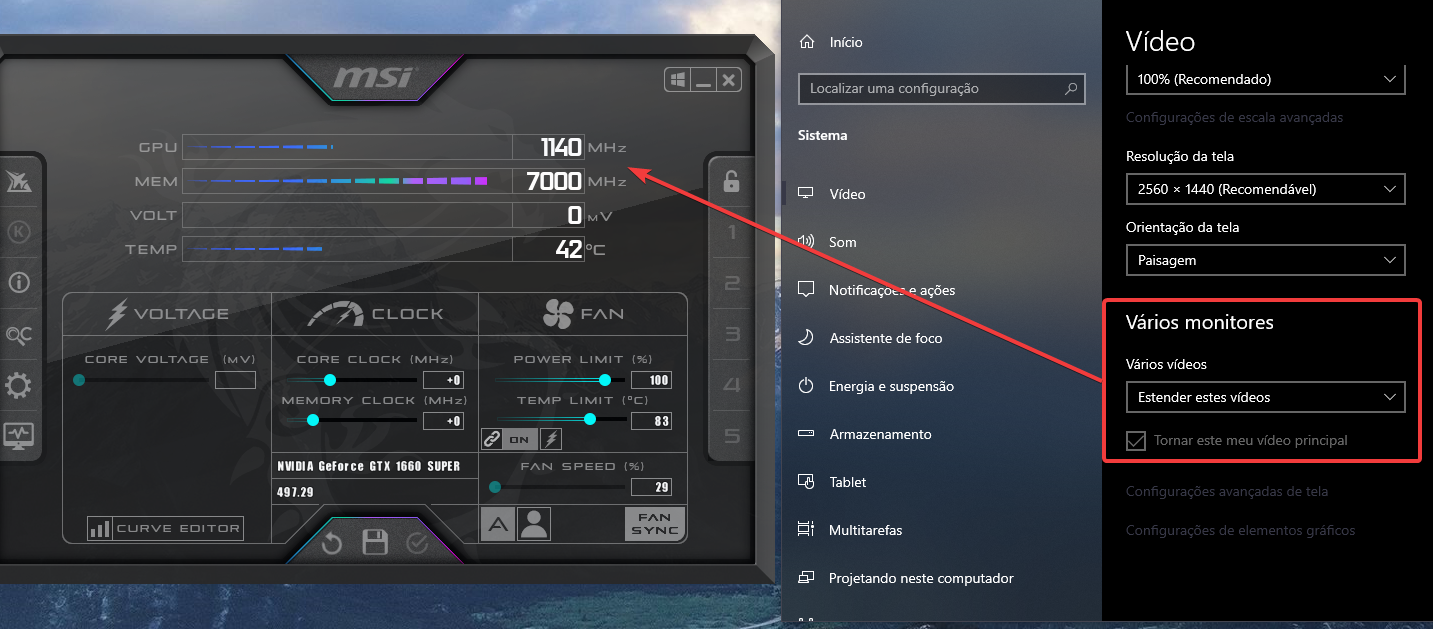The height and width of the screenshot is (629, 1433).
Task: Click the save profile floppy disk icon
Action: click(375, 543)
